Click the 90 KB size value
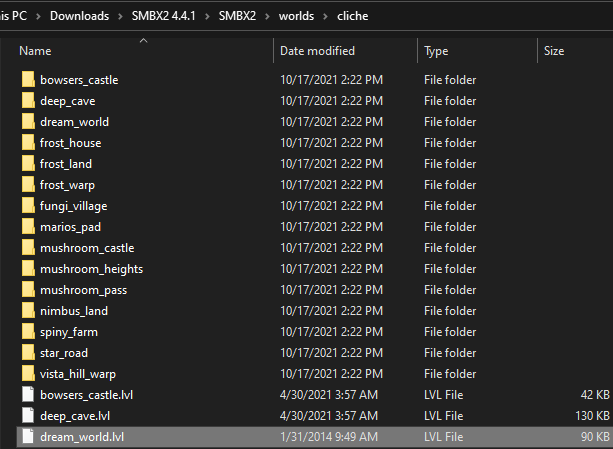Image resolution: width=613 pixels, height=449 pixels. coord(595,437)
